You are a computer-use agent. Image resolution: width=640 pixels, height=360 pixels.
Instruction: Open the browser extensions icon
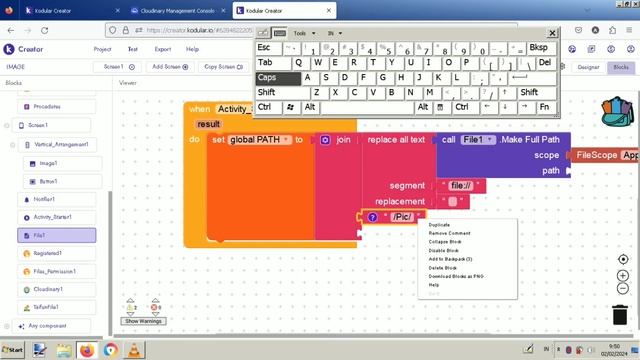pos(612,30)
